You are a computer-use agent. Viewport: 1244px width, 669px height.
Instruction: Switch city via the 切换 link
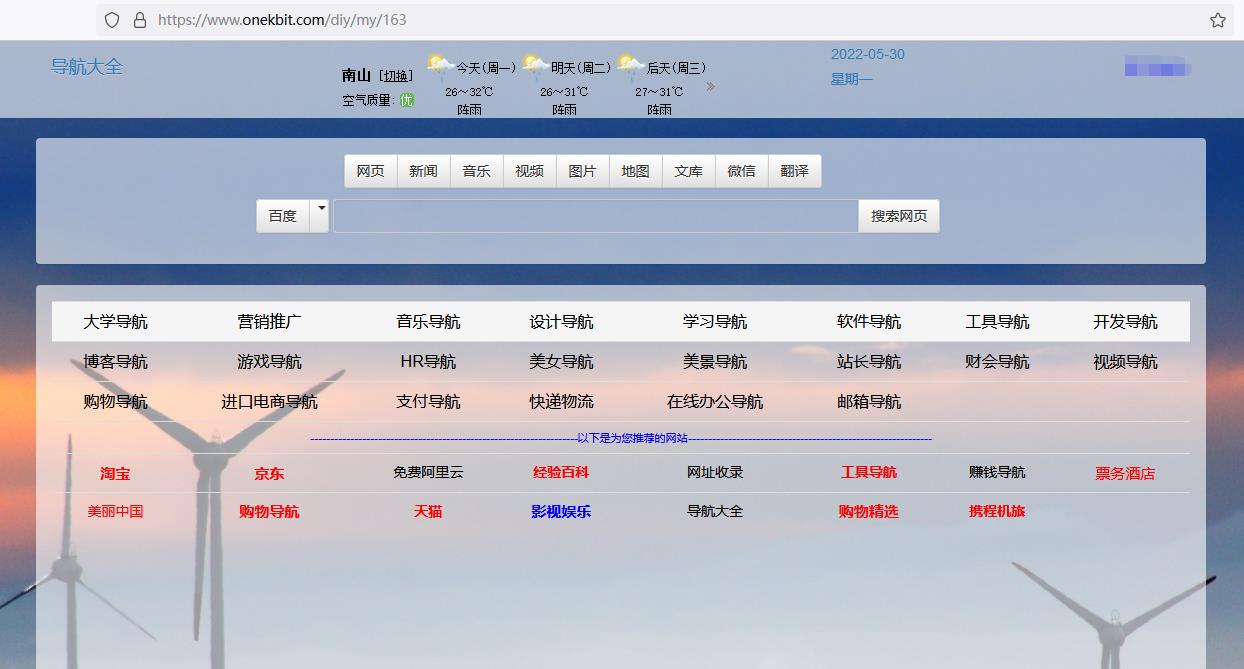396,76
